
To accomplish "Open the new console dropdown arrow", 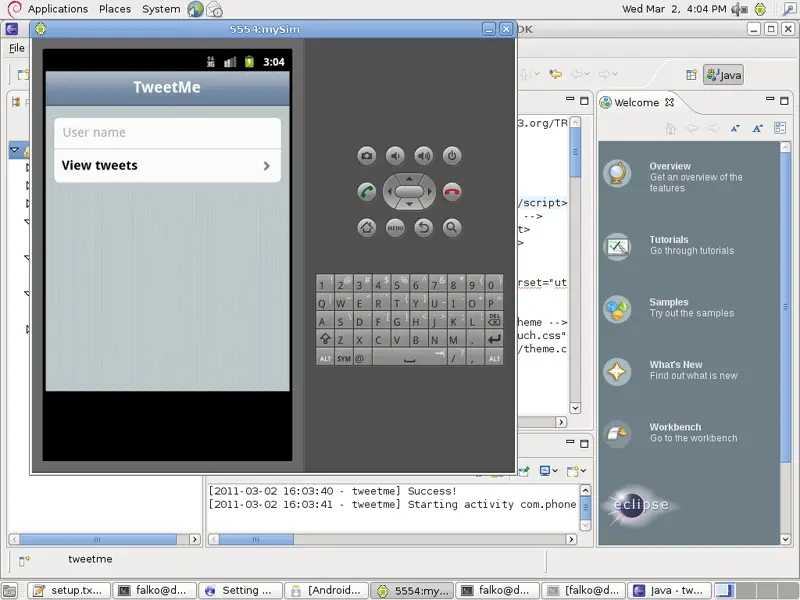I will [583, 471].
